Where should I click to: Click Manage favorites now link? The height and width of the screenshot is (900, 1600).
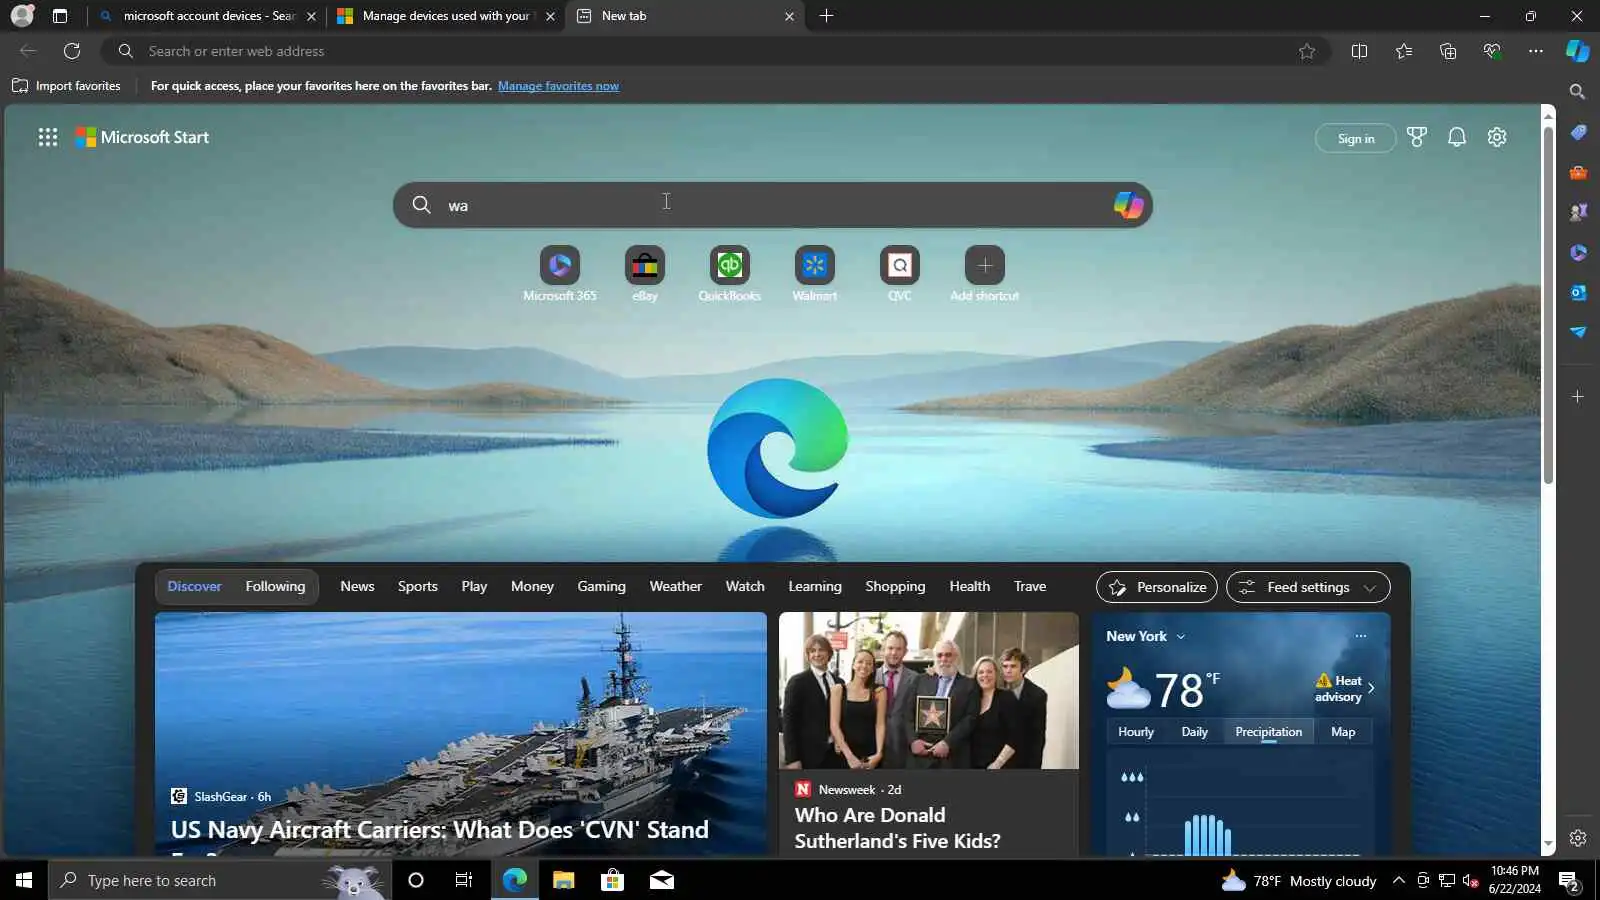[x=558, y=86]
